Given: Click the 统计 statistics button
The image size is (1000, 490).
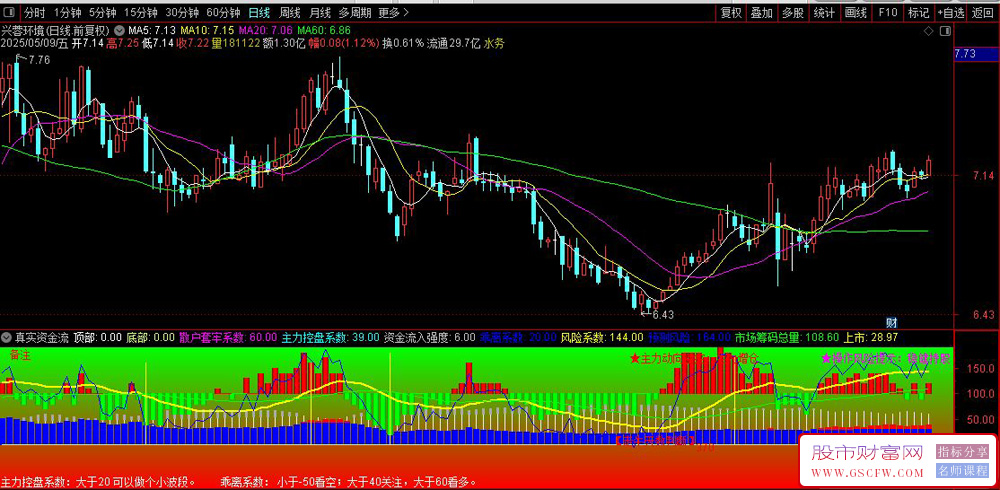Looking at the screenshot, I should [x=824, y=12].
